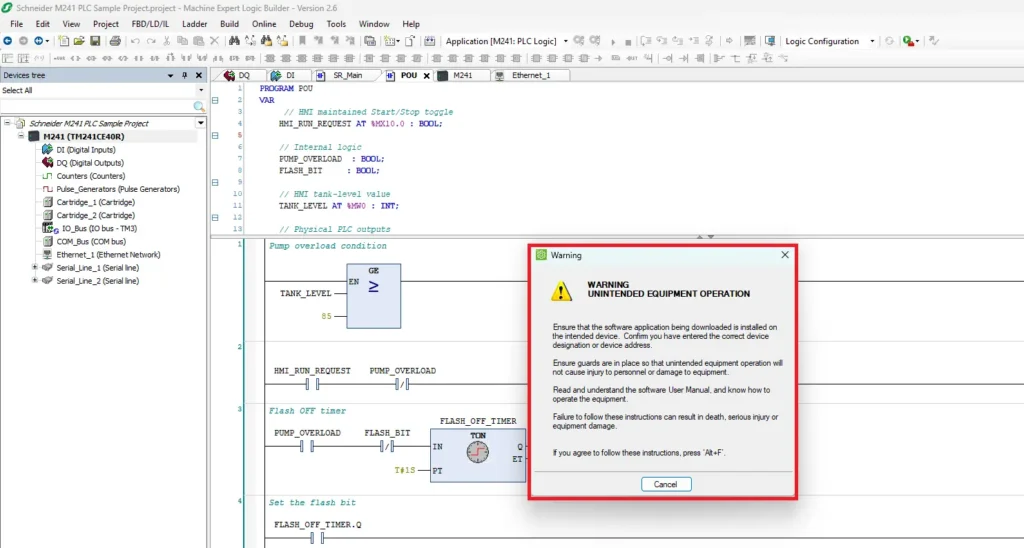Select COM_Bus (COM bus) tree item

tap(91, 241)
